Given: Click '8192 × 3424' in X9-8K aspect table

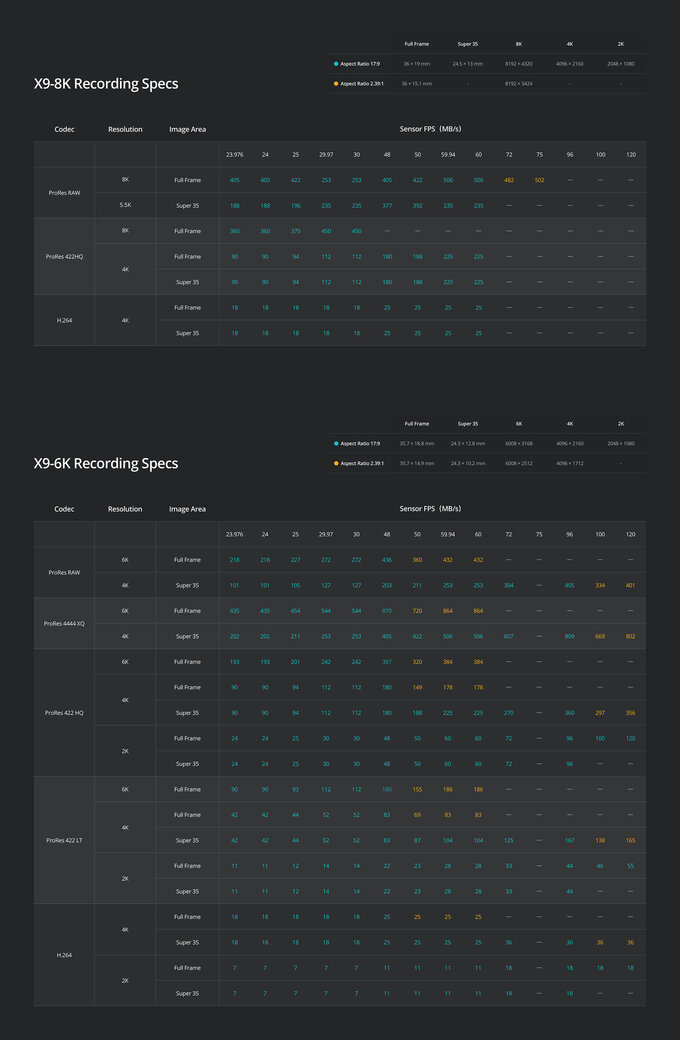Looking at the screenshot, I should (x=519, y=84).
